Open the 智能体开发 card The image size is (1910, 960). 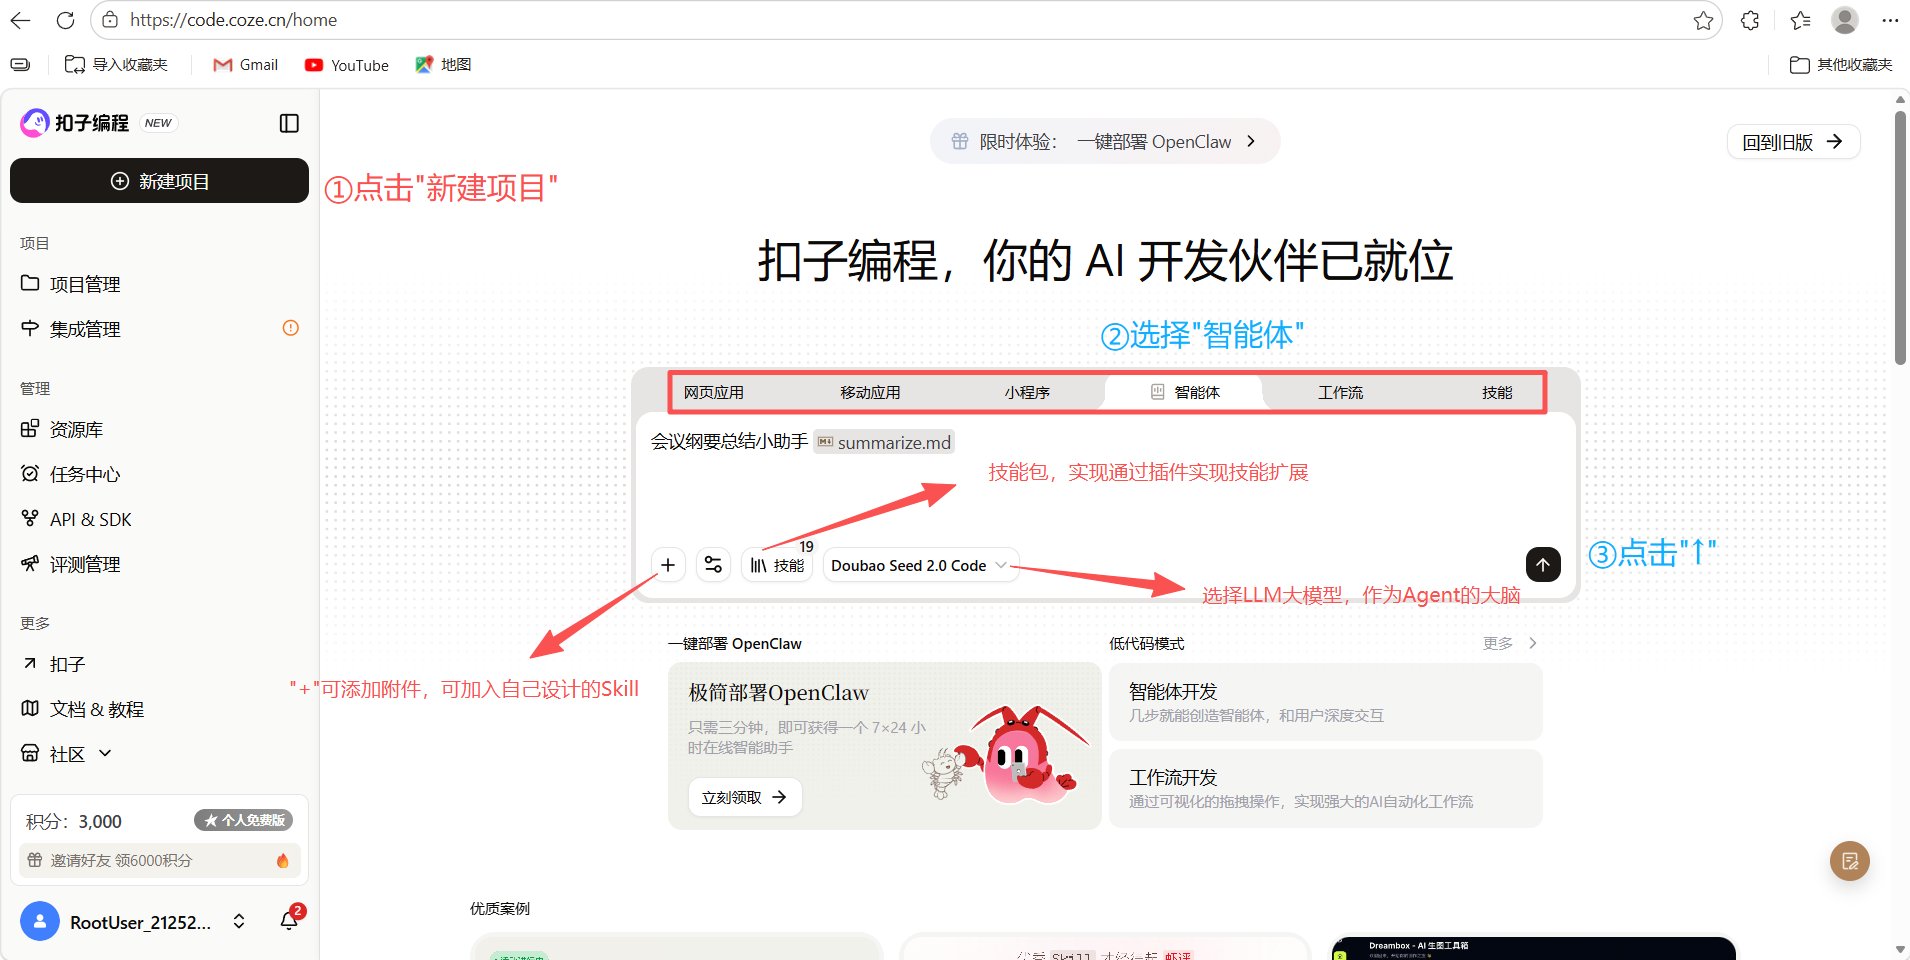click(x=1325, y=702)
